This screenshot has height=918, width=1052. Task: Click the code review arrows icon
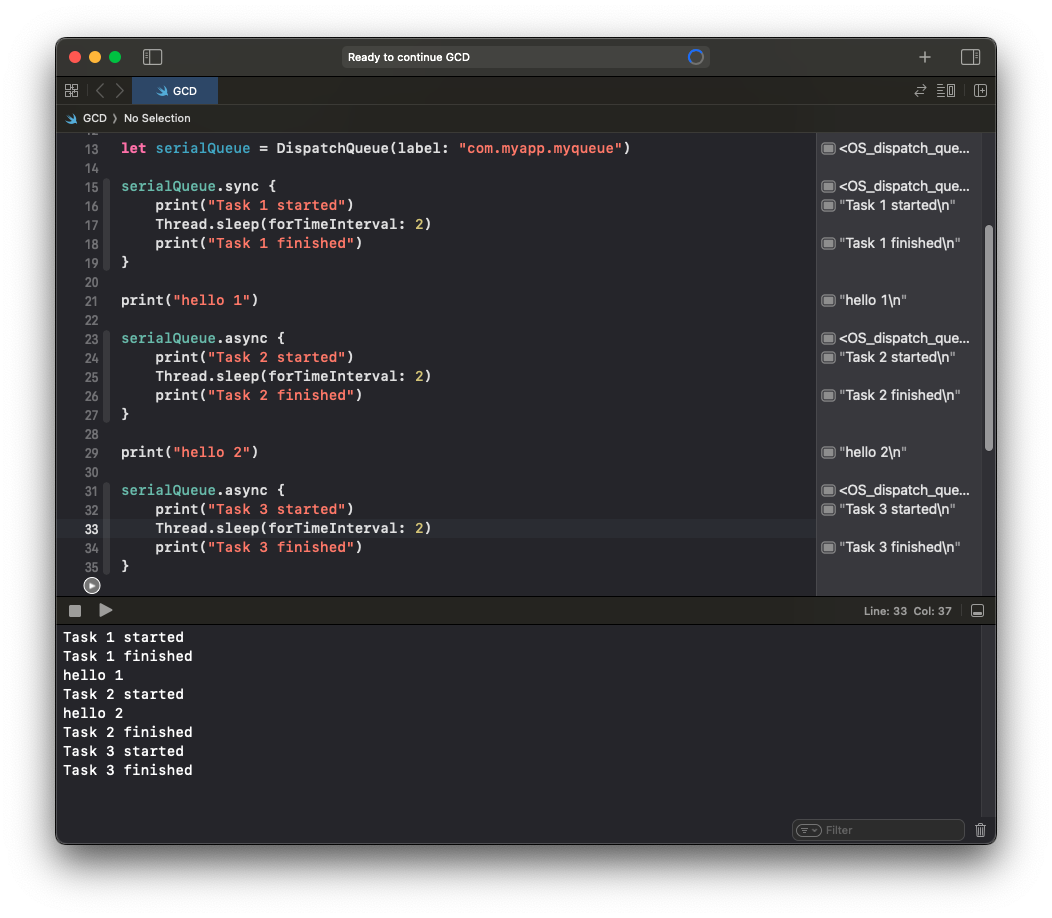920,91
